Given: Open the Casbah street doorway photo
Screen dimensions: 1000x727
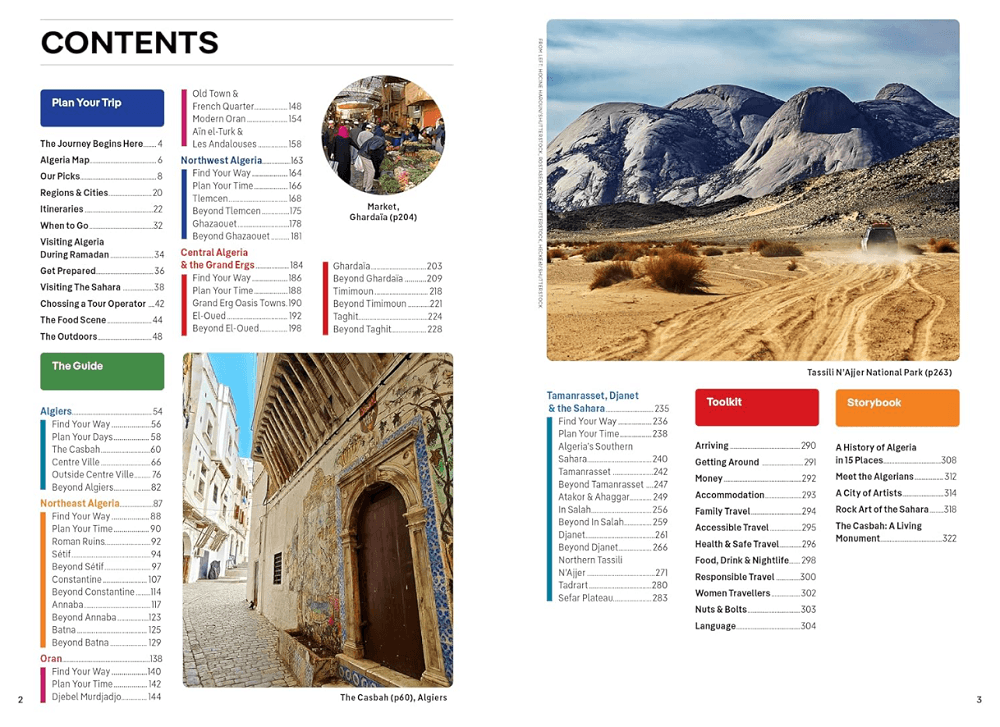Looking at the screenshot, I should tap(317, 520).
